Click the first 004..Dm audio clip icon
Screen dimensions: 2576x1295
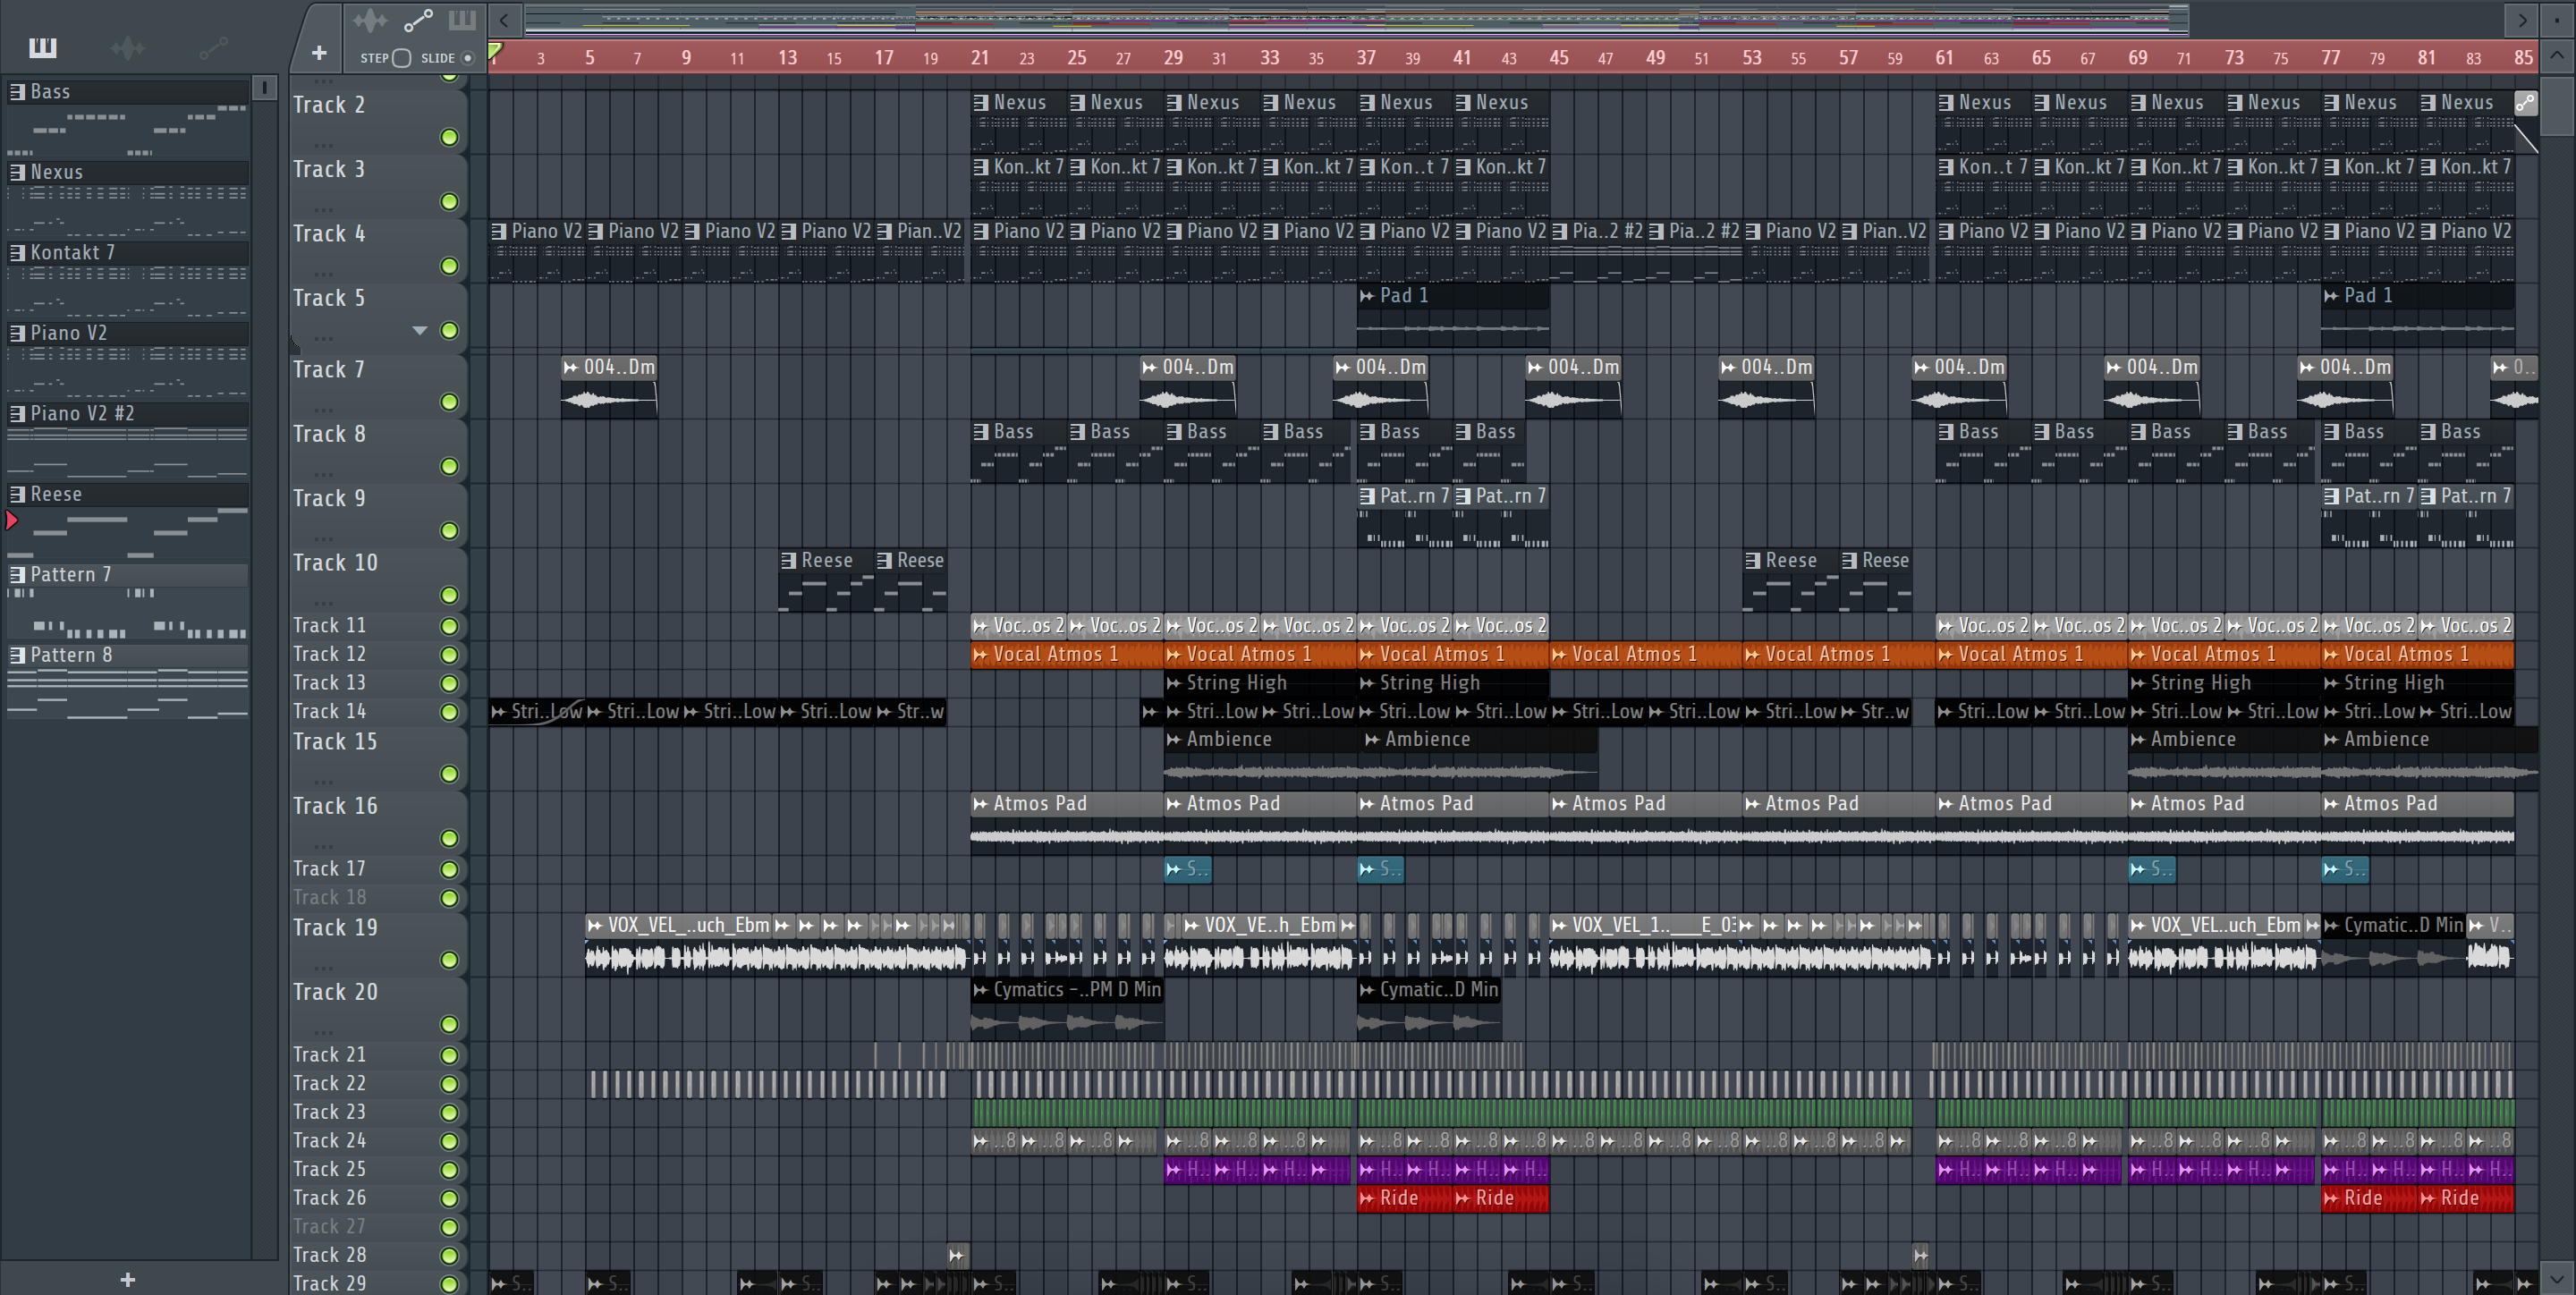[571, 368]
